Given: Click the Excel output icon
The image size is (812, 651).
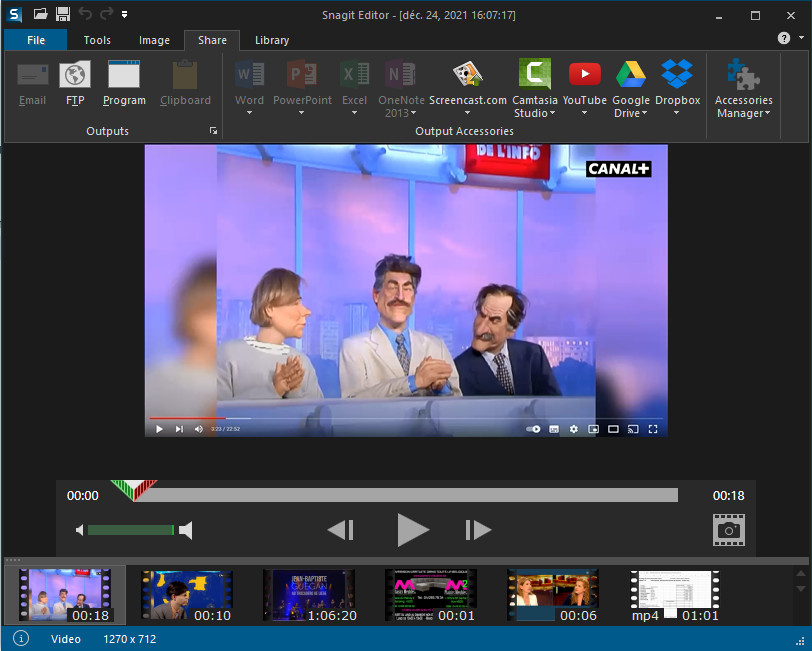Looking at the screenshot, I should pos(354,75).
